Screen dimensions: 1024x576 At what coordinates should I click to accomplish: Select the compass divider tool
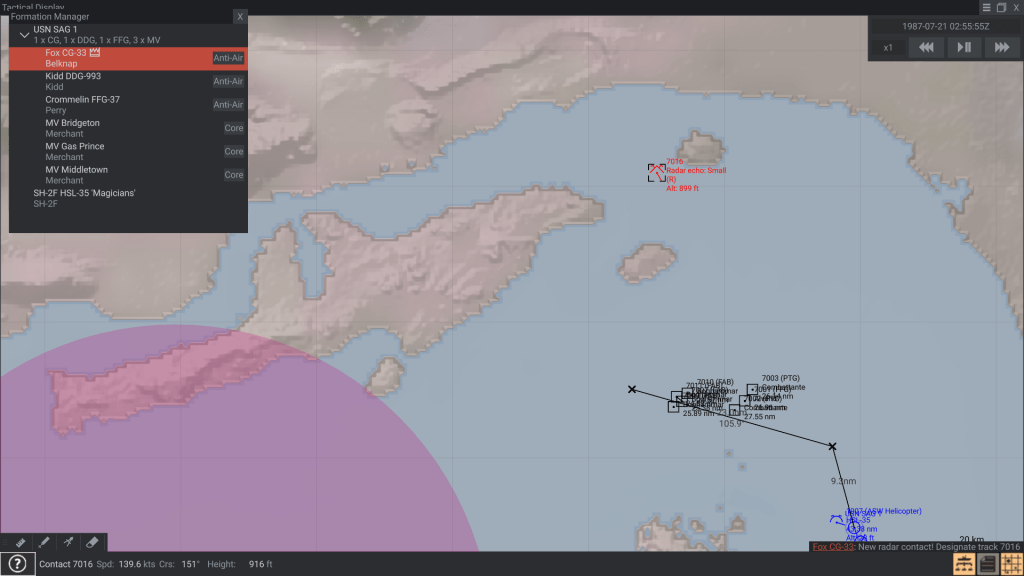(68, 542)
